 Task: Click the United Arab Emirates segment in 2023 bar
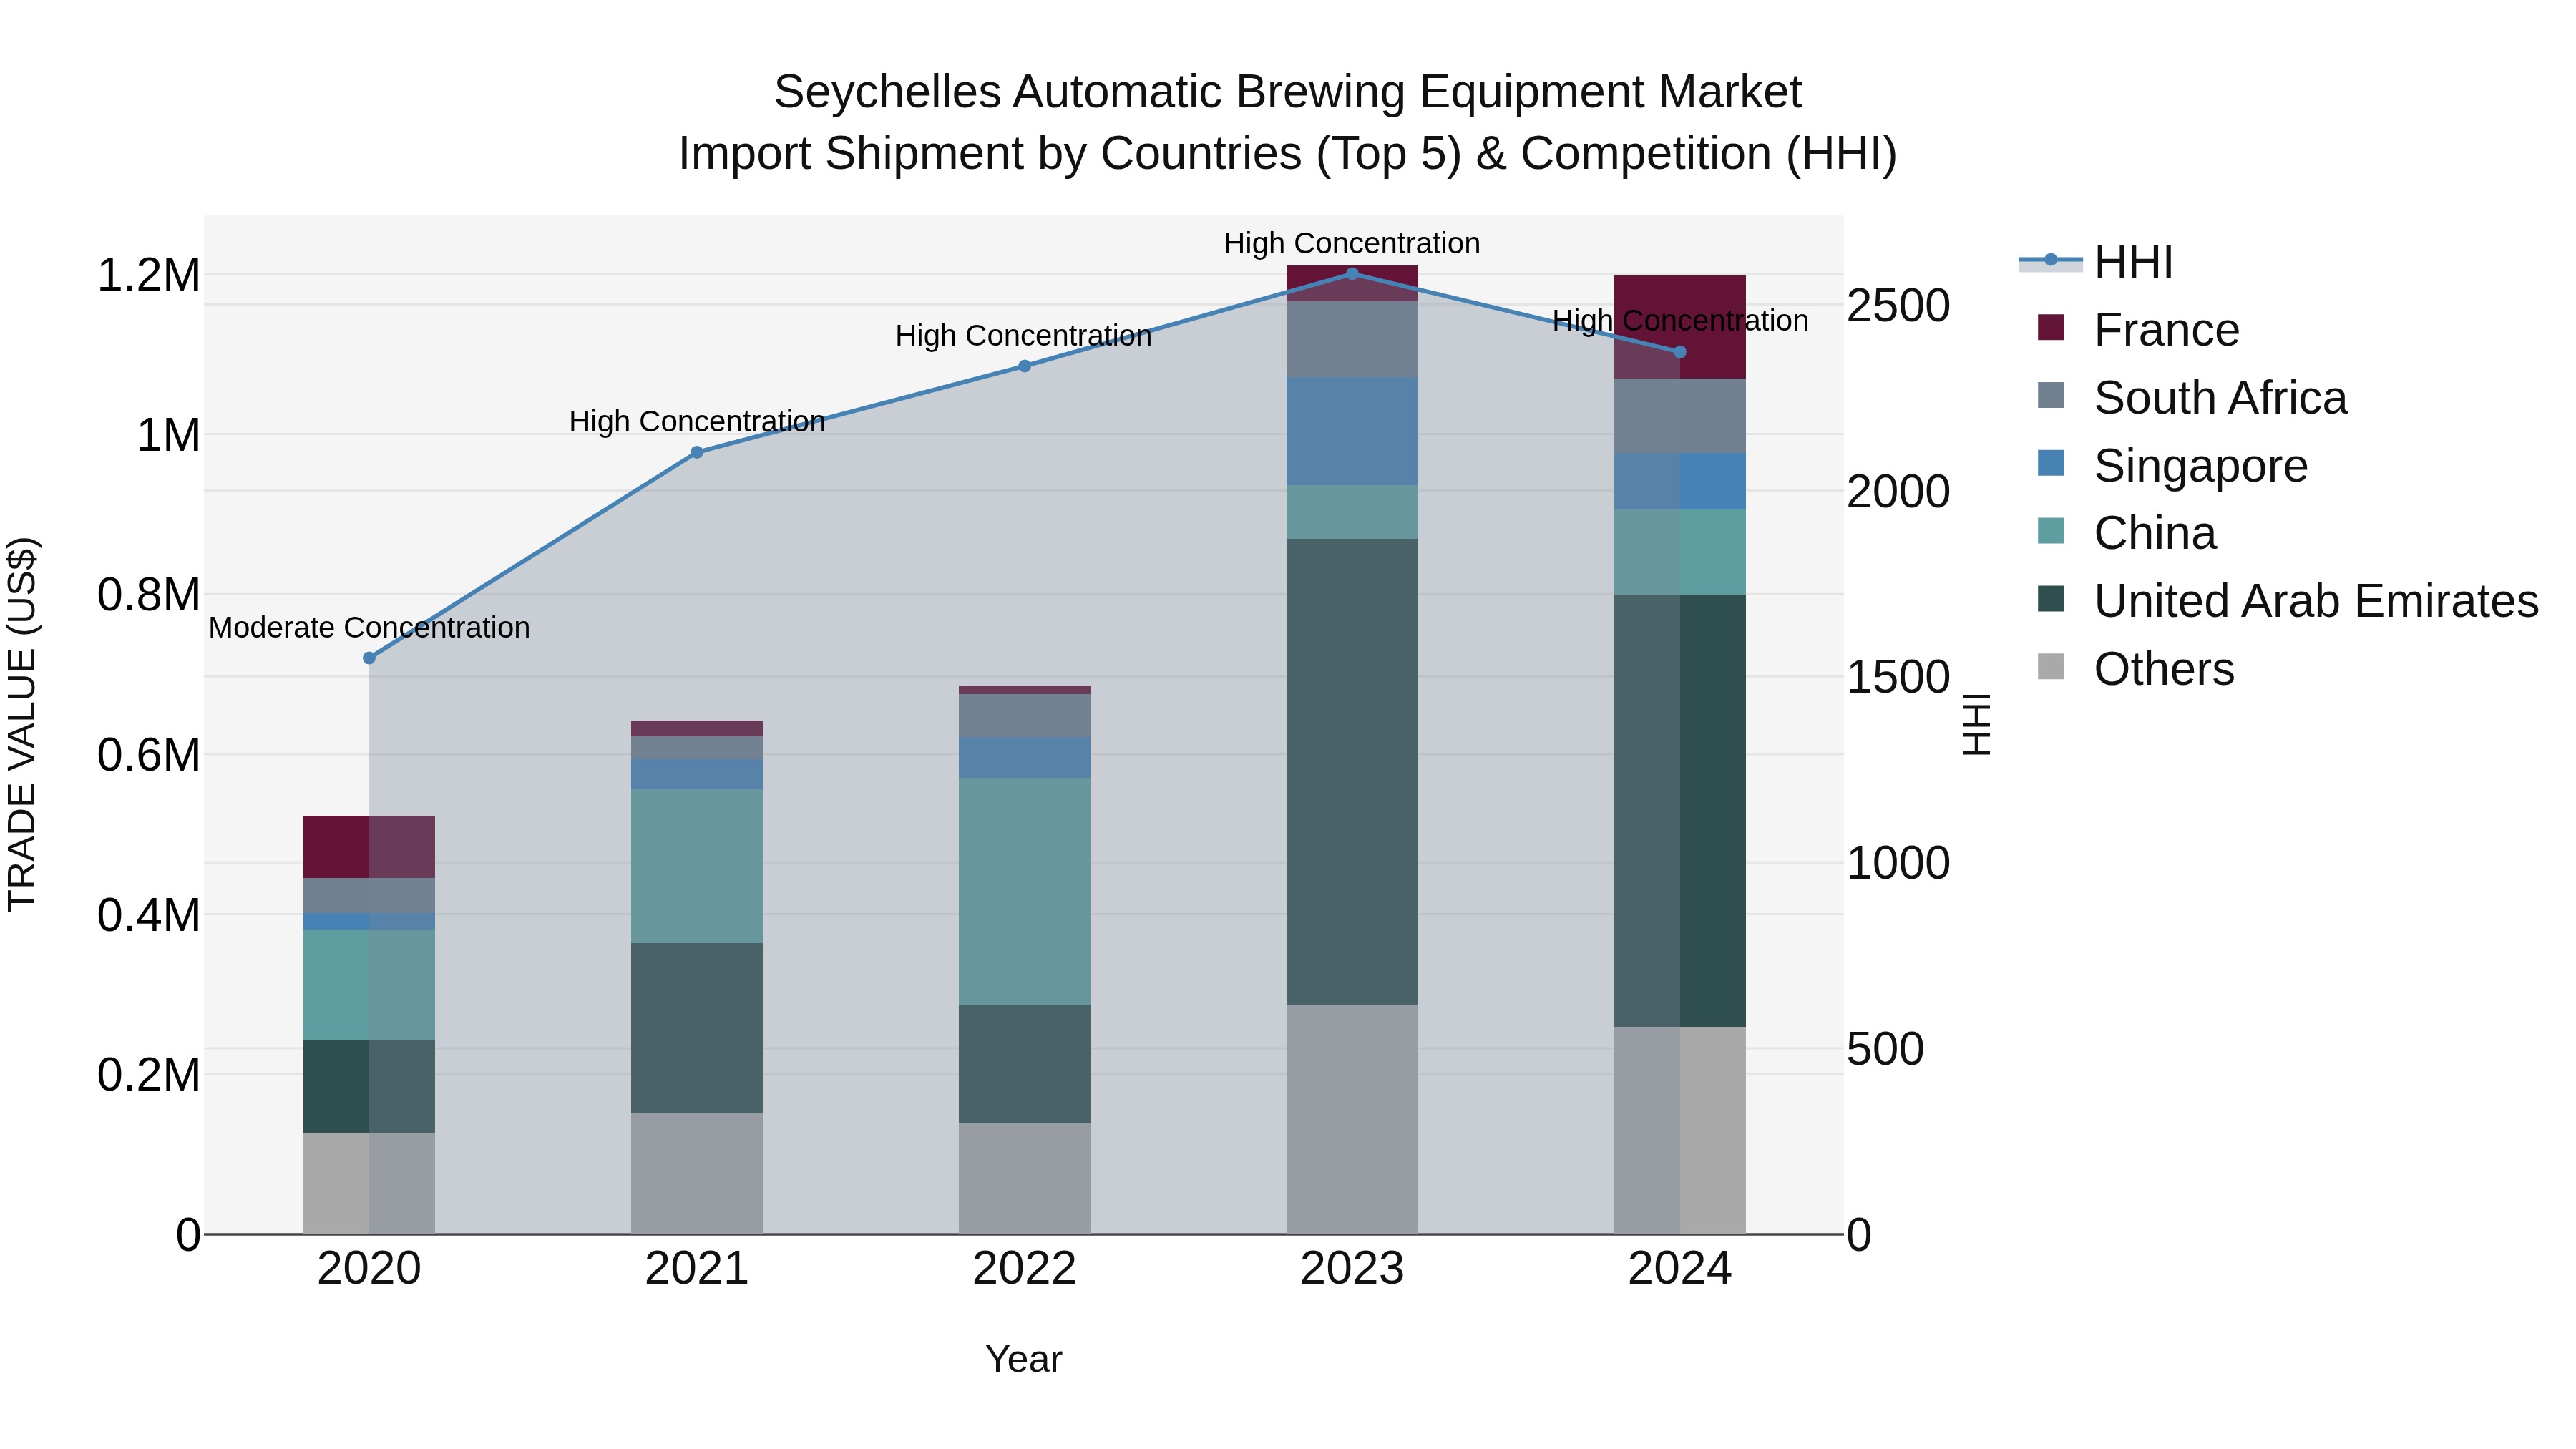(1352, 772)
